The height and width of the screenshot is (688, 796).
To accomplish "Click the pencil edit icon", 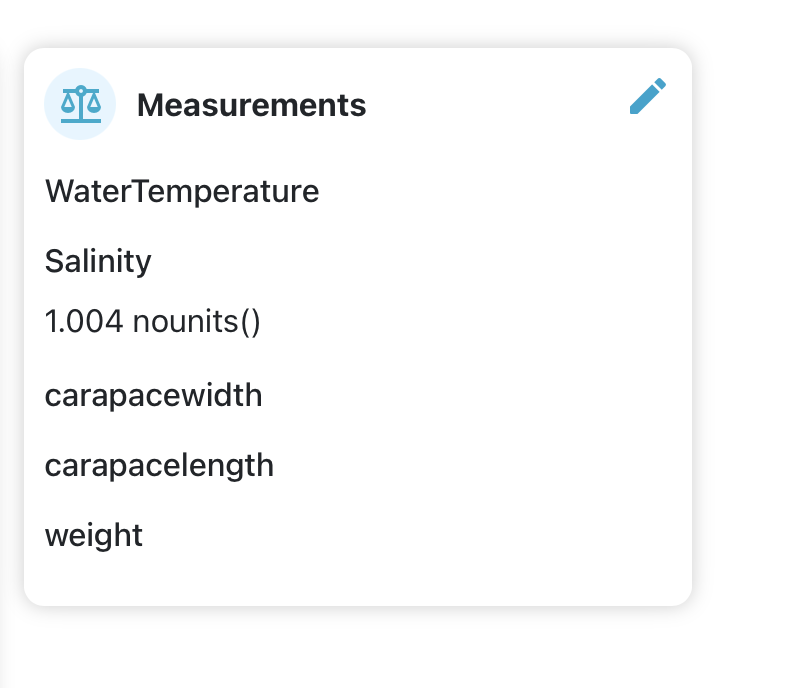I will [x=647, y=98].
